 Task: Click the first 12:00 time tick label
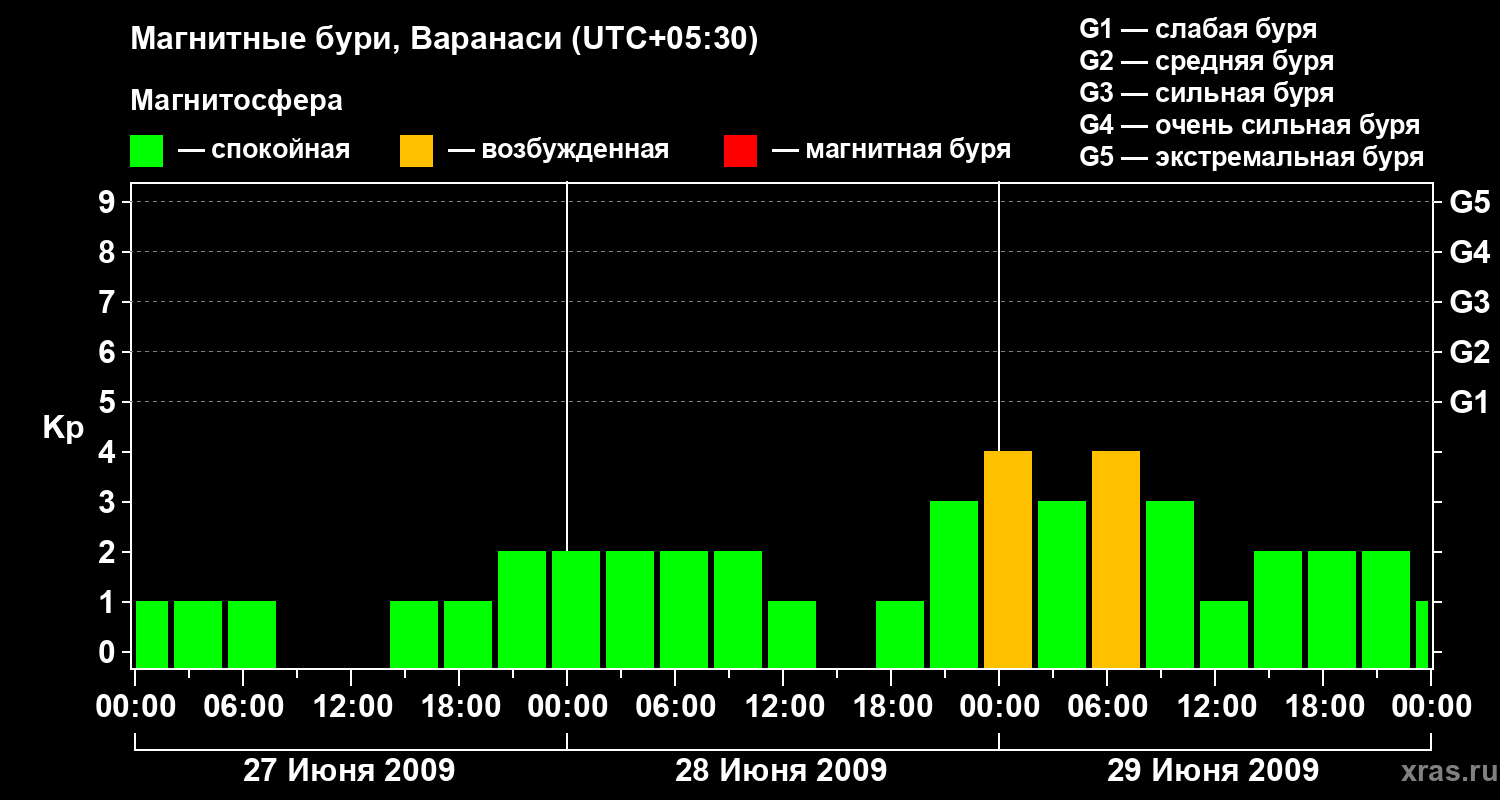coord(351,706)
